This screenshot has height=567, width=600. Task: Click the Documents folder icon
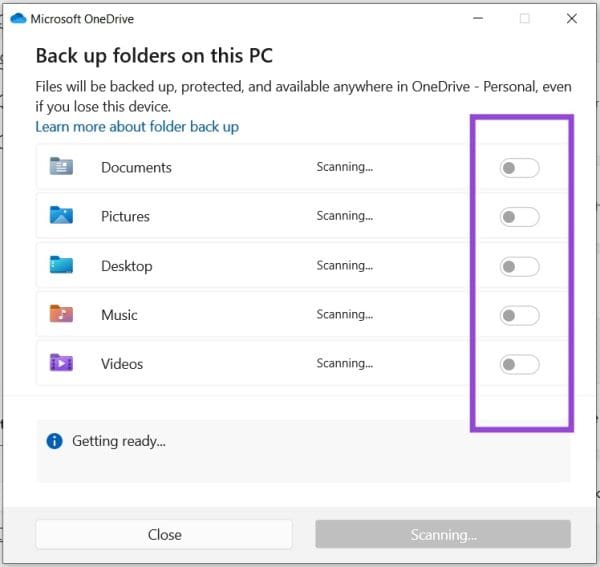(x=61, y=166)
